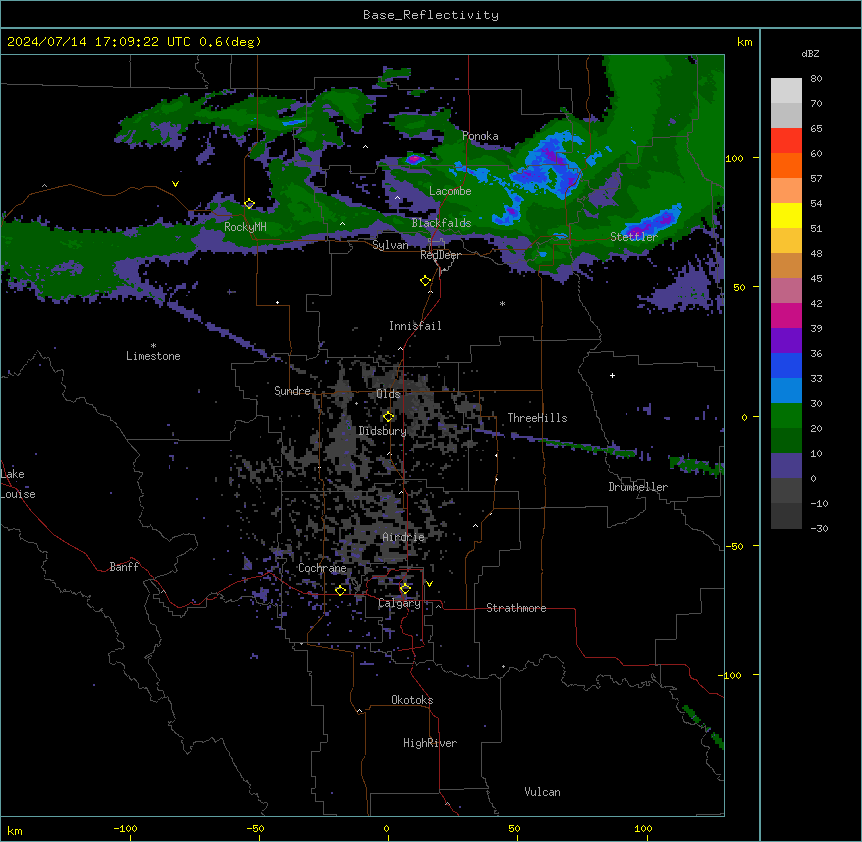Choose the dark green 10-20 dBZ swatch
Image resolution: width=862 pixels, height=842 pixels.
pyautogui.click(x=786, y=441)
